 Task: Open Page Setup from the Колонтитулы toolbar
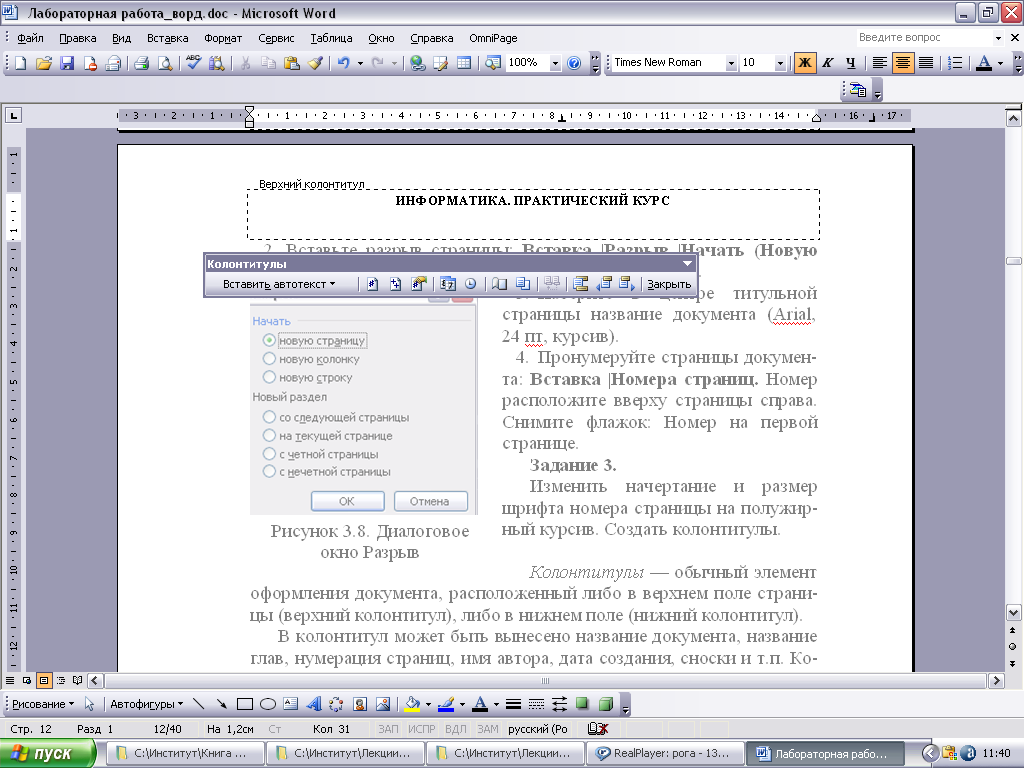point(500,284)
